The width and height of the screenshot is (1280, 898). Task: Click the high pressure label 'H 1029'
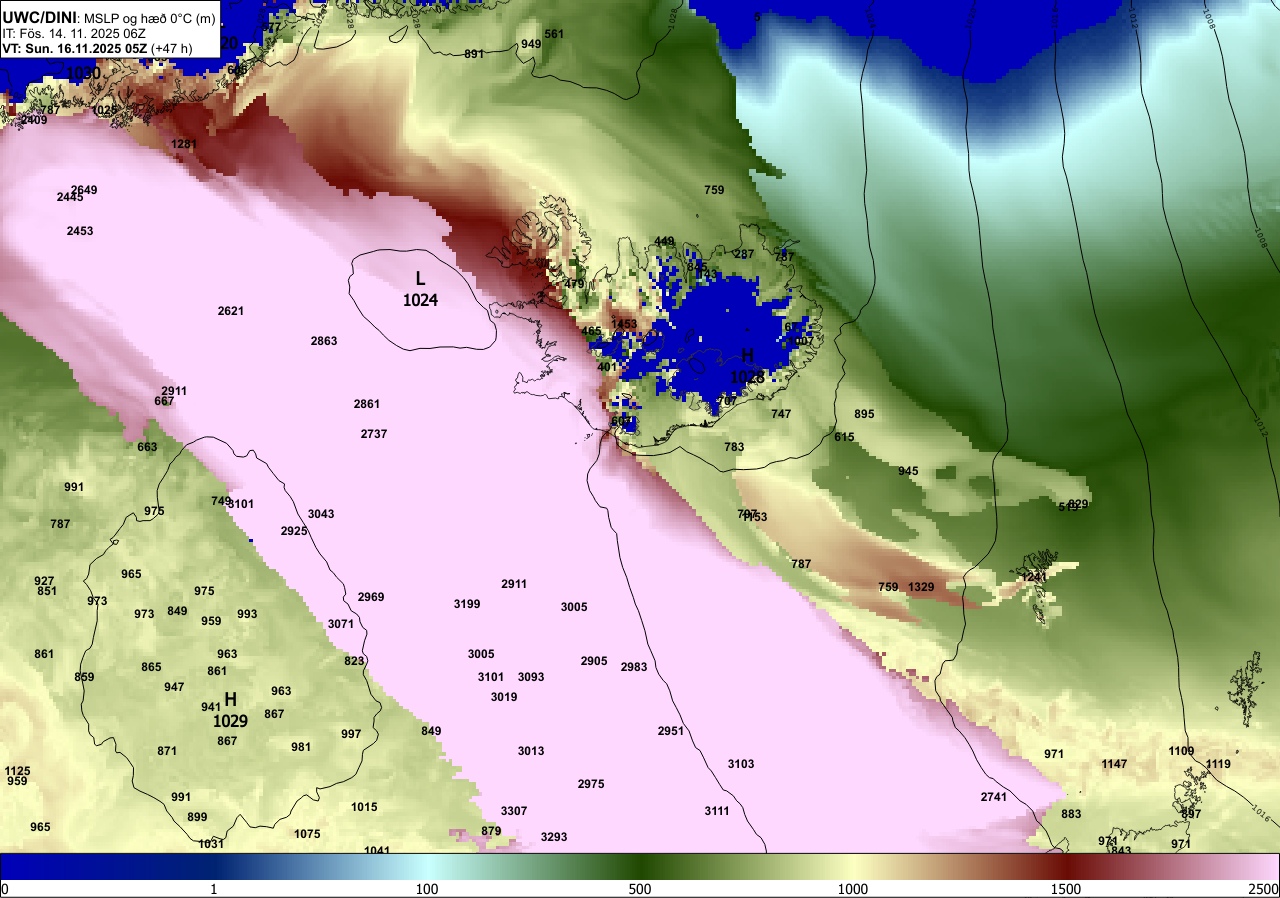pyautogui.click(x=230, y=709)
